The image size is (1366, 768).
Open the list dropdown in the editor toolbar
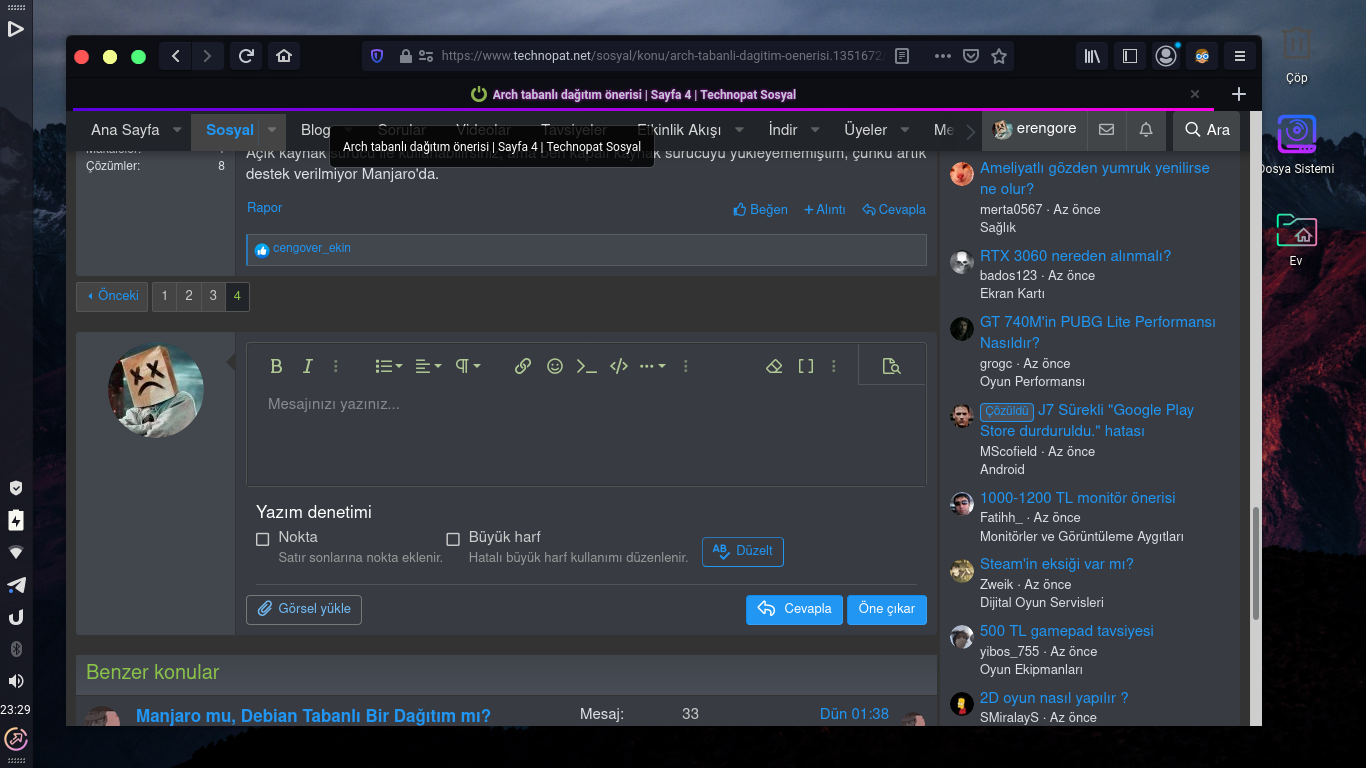pyautogui.click(x=389, y=366)
